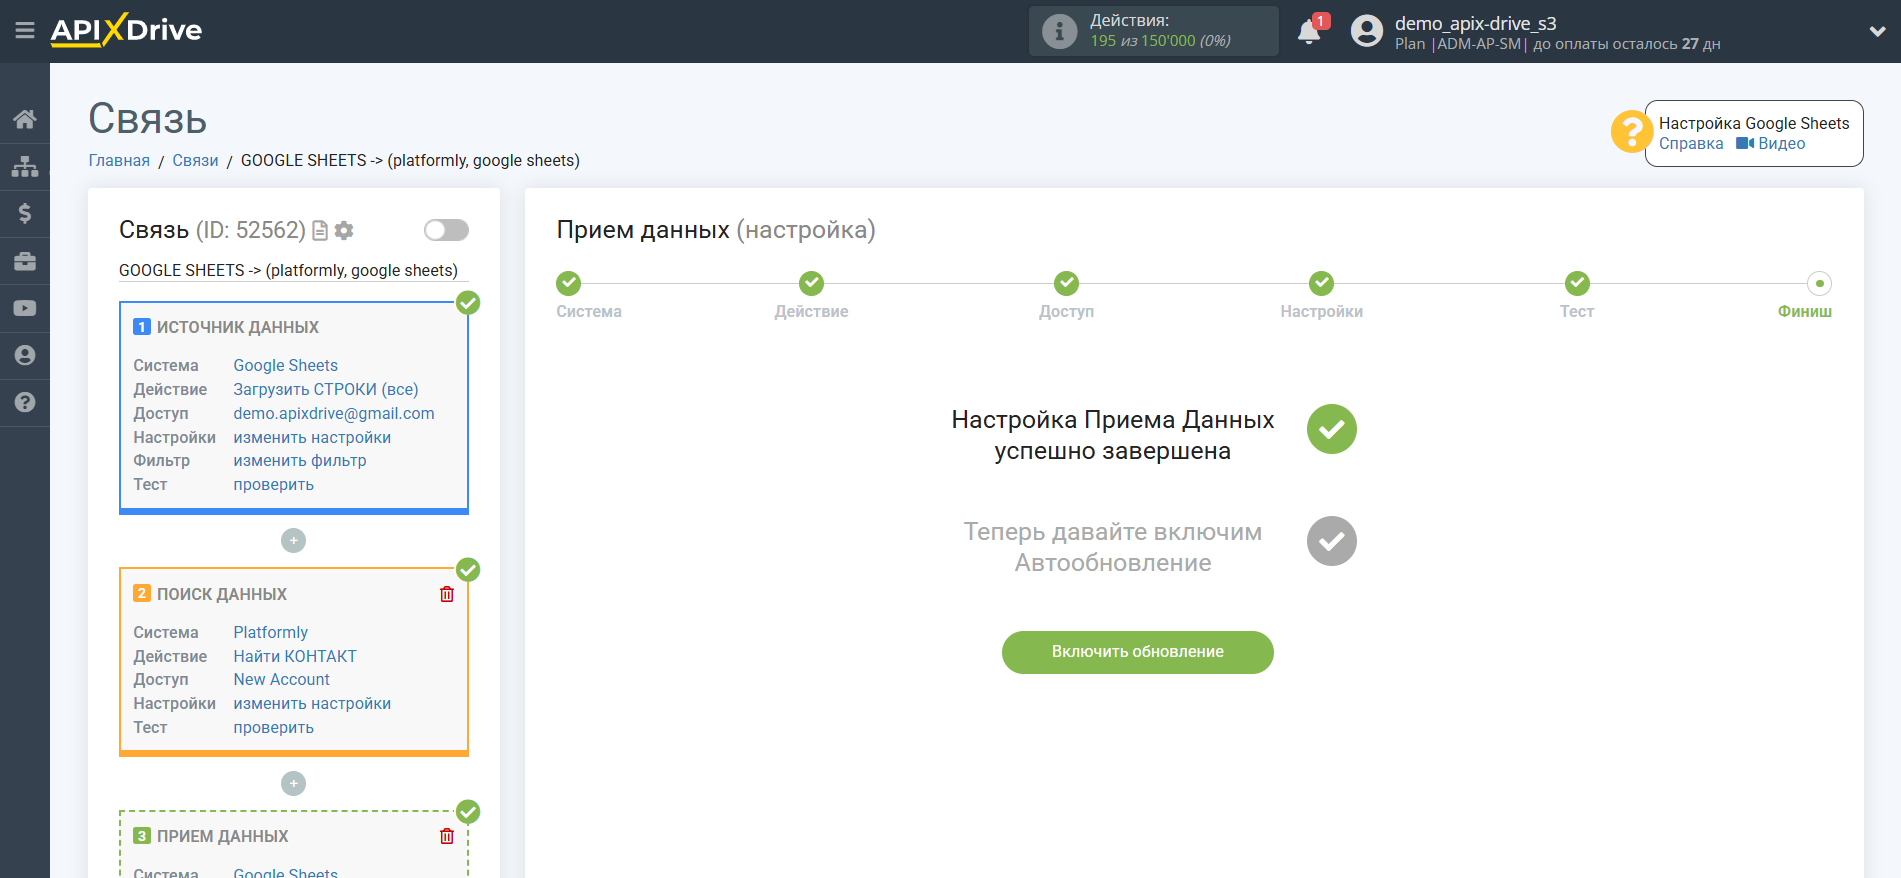Open the billing dollar sidebar icon
The width and height of the screenshot is (1901, 878).
[25, 213]
